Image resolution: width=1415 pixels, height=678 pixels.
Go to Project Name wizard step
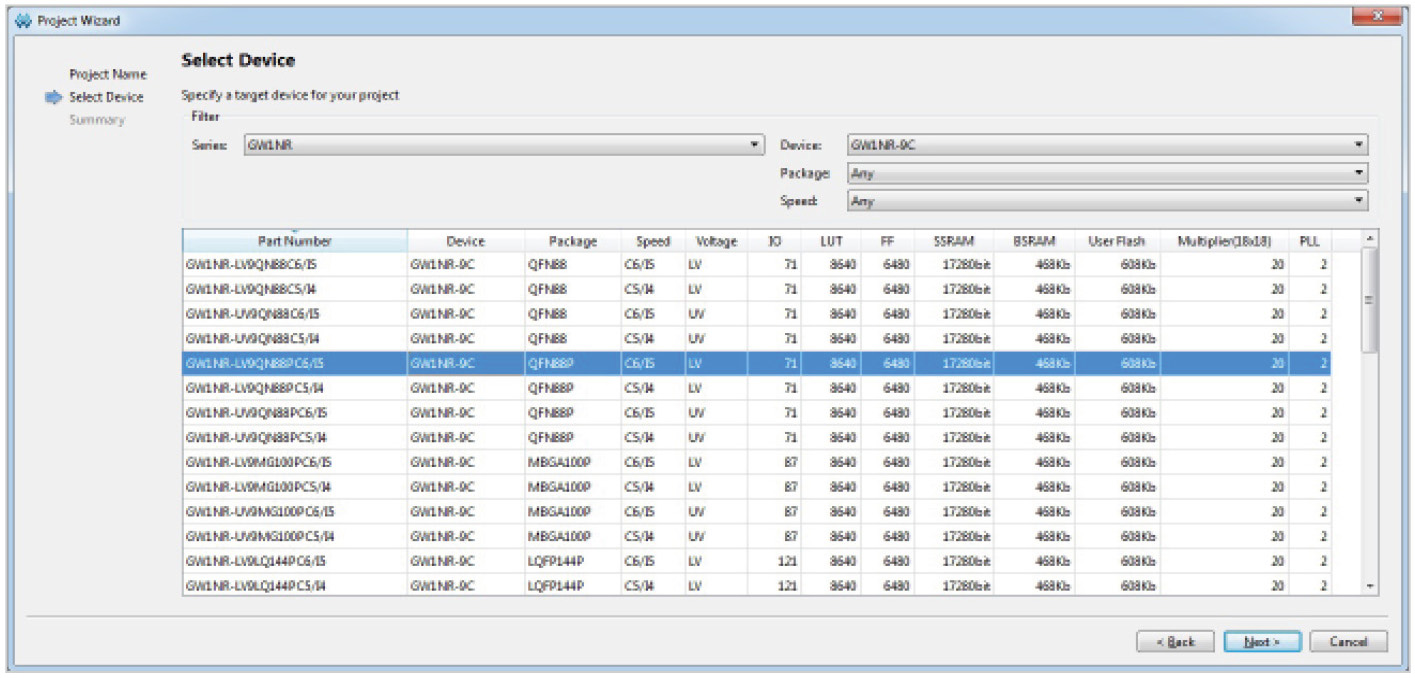tap(108, 75)
